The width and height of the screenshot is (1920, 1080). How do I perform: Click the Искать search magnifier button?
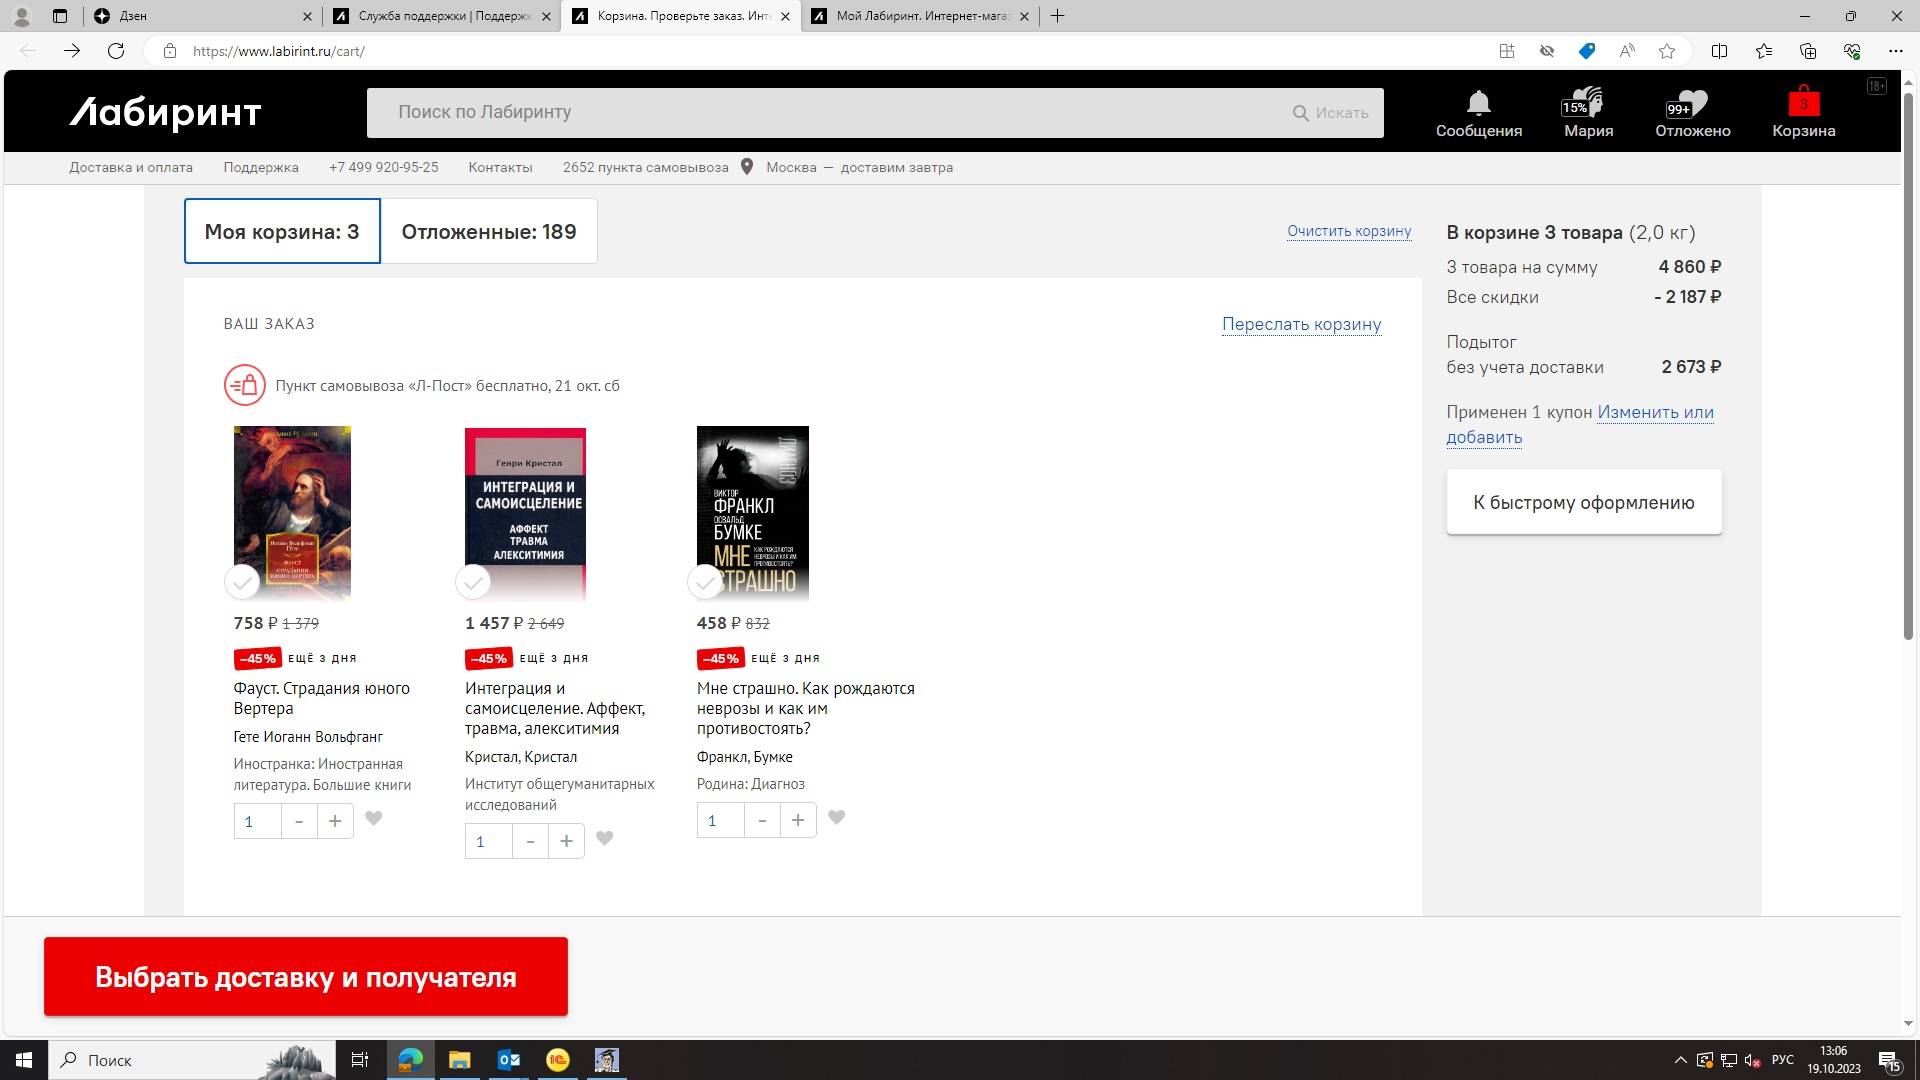click(x=1330, y=113)
